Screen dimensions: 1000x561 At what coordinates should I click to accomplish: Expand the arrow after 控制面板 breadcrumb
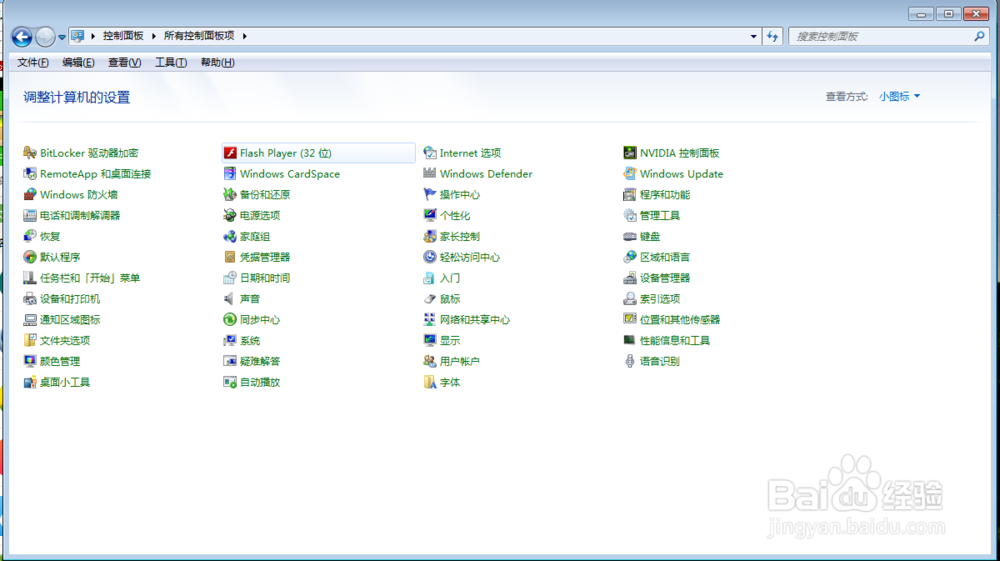154,36
